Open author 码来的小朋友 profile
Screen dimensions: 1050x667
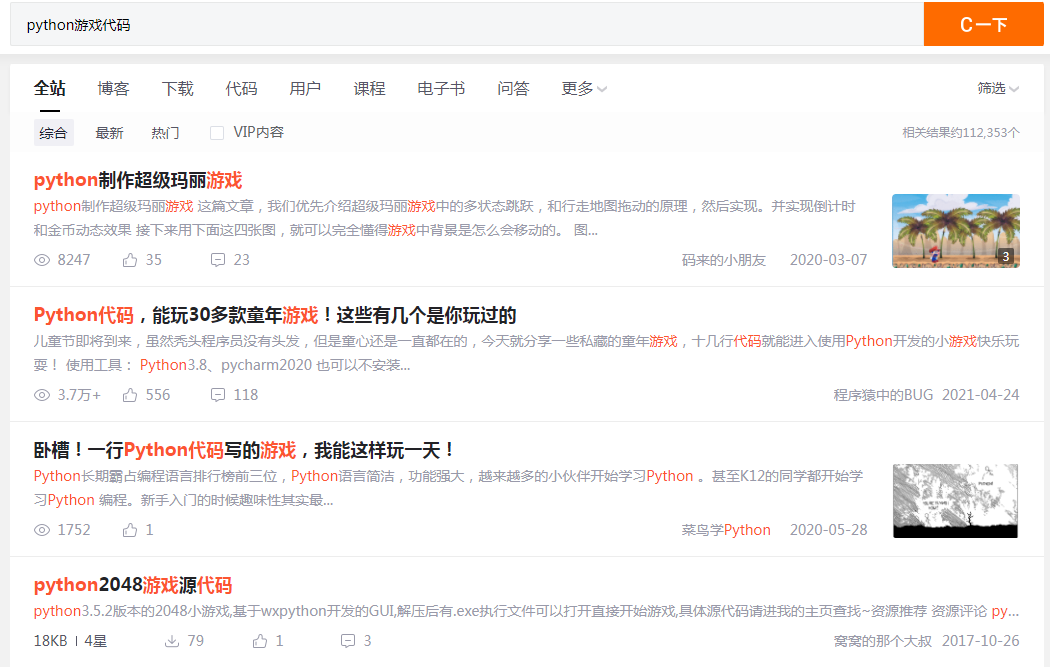coord(723,260)
